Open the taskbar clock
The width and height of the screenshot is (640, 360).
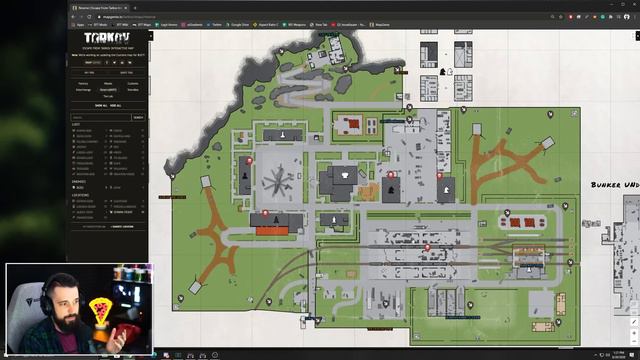tap(618, 354)
